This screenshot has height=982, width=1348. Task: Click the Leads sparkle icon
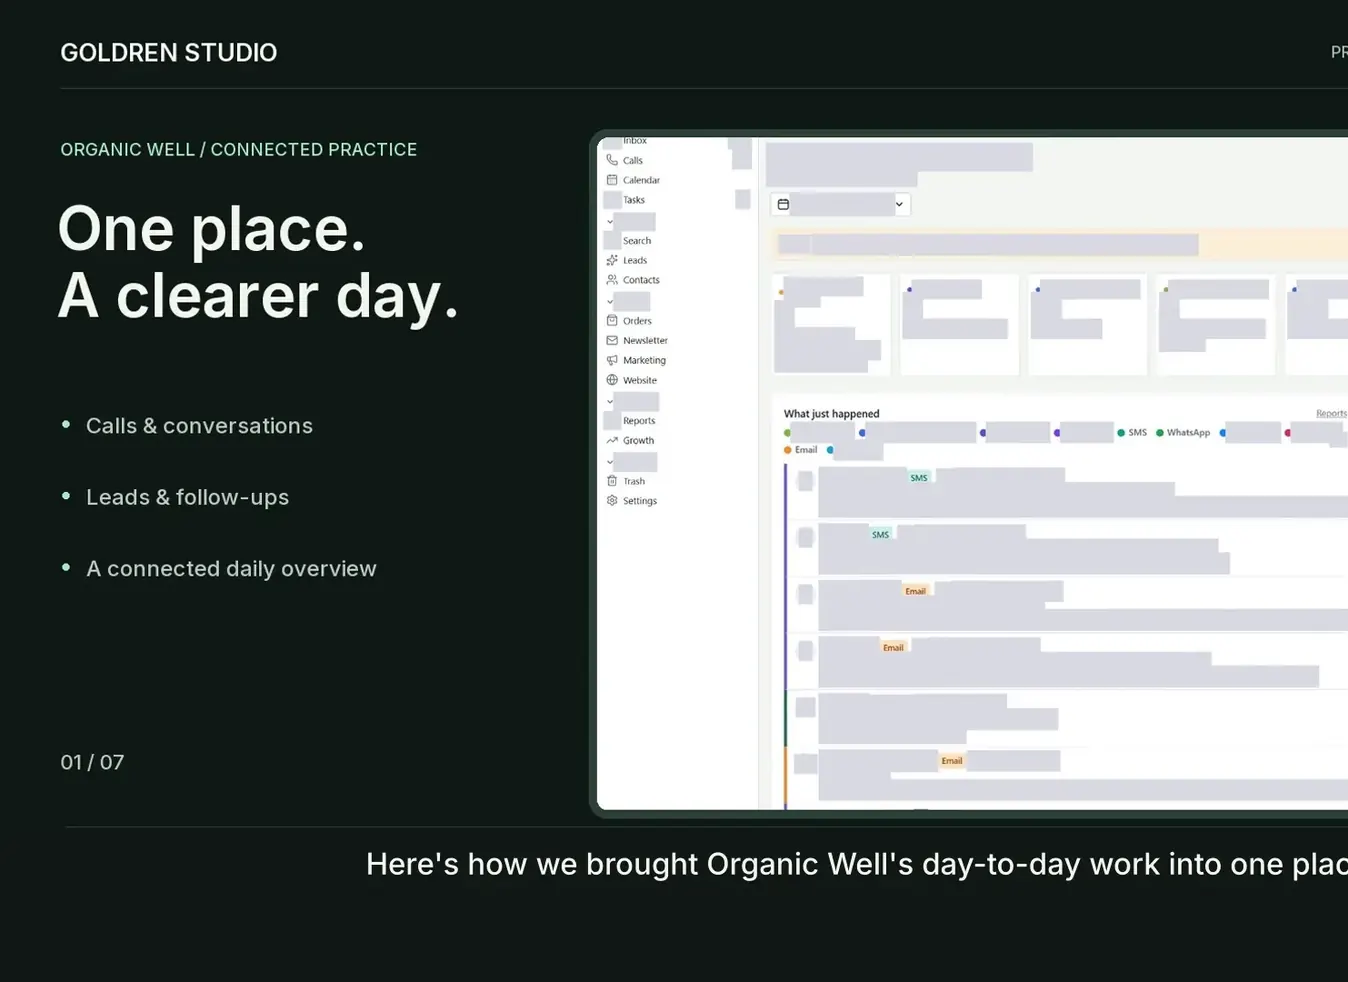612,260
